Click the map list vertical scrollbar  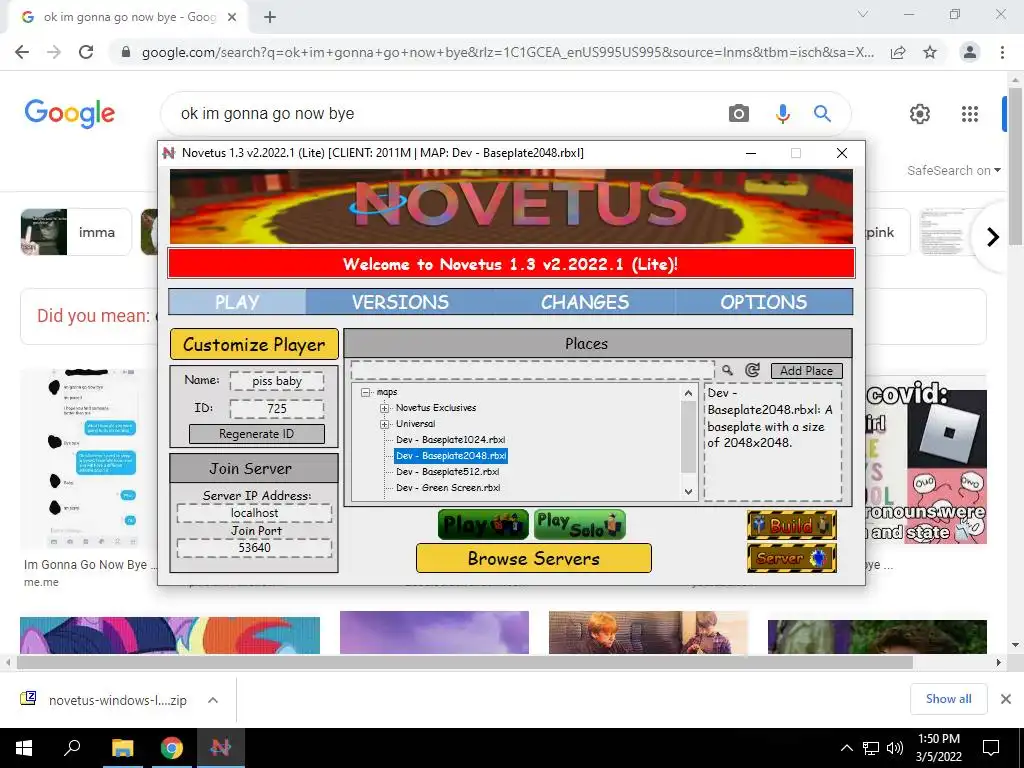point(688,437)
